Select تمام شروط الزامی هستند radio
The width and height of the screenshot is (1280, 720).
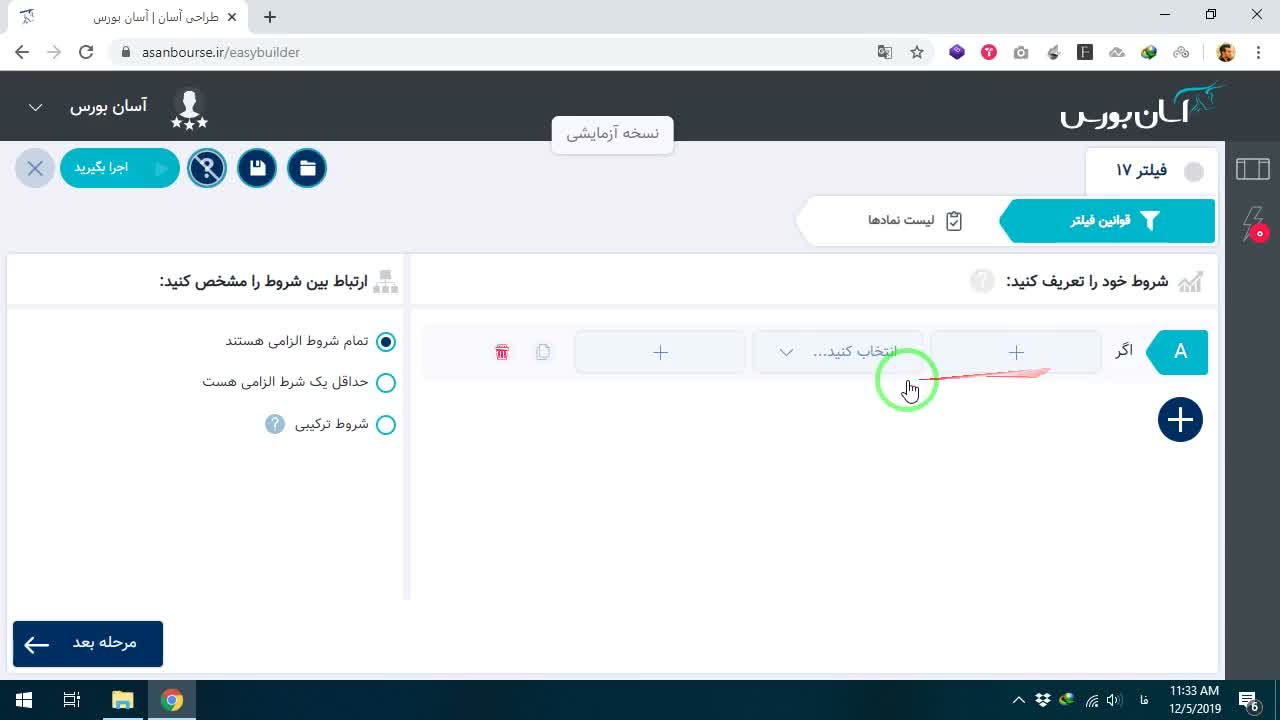pos(386,341)
